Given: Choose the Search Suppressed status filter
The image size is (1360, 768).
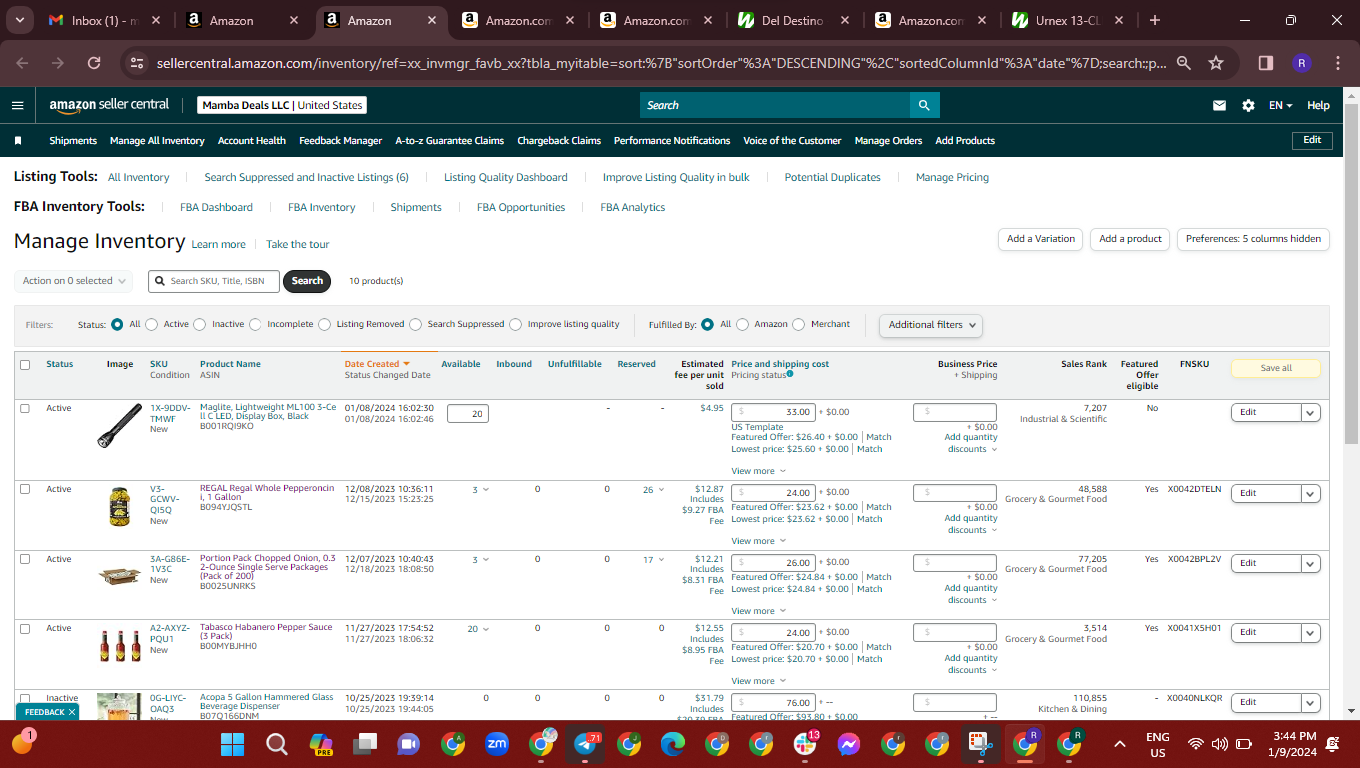Looking at the screenshot, I should [415, 325].
